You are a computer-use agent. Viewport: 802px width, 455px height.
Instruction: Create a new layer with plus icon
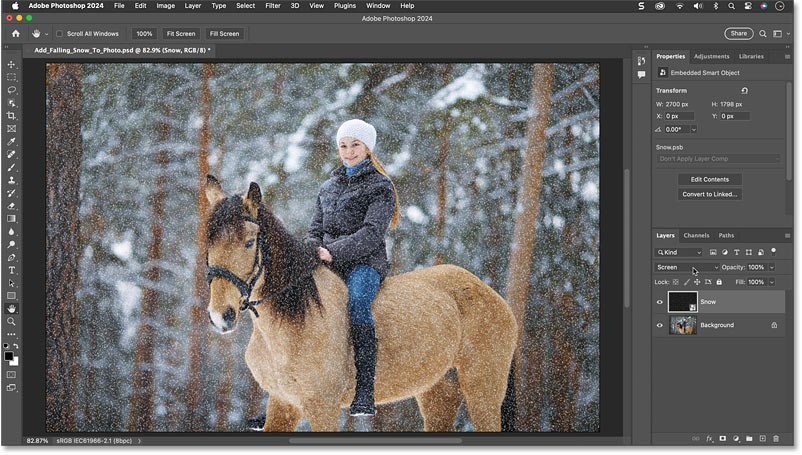(x=762, y=438)
